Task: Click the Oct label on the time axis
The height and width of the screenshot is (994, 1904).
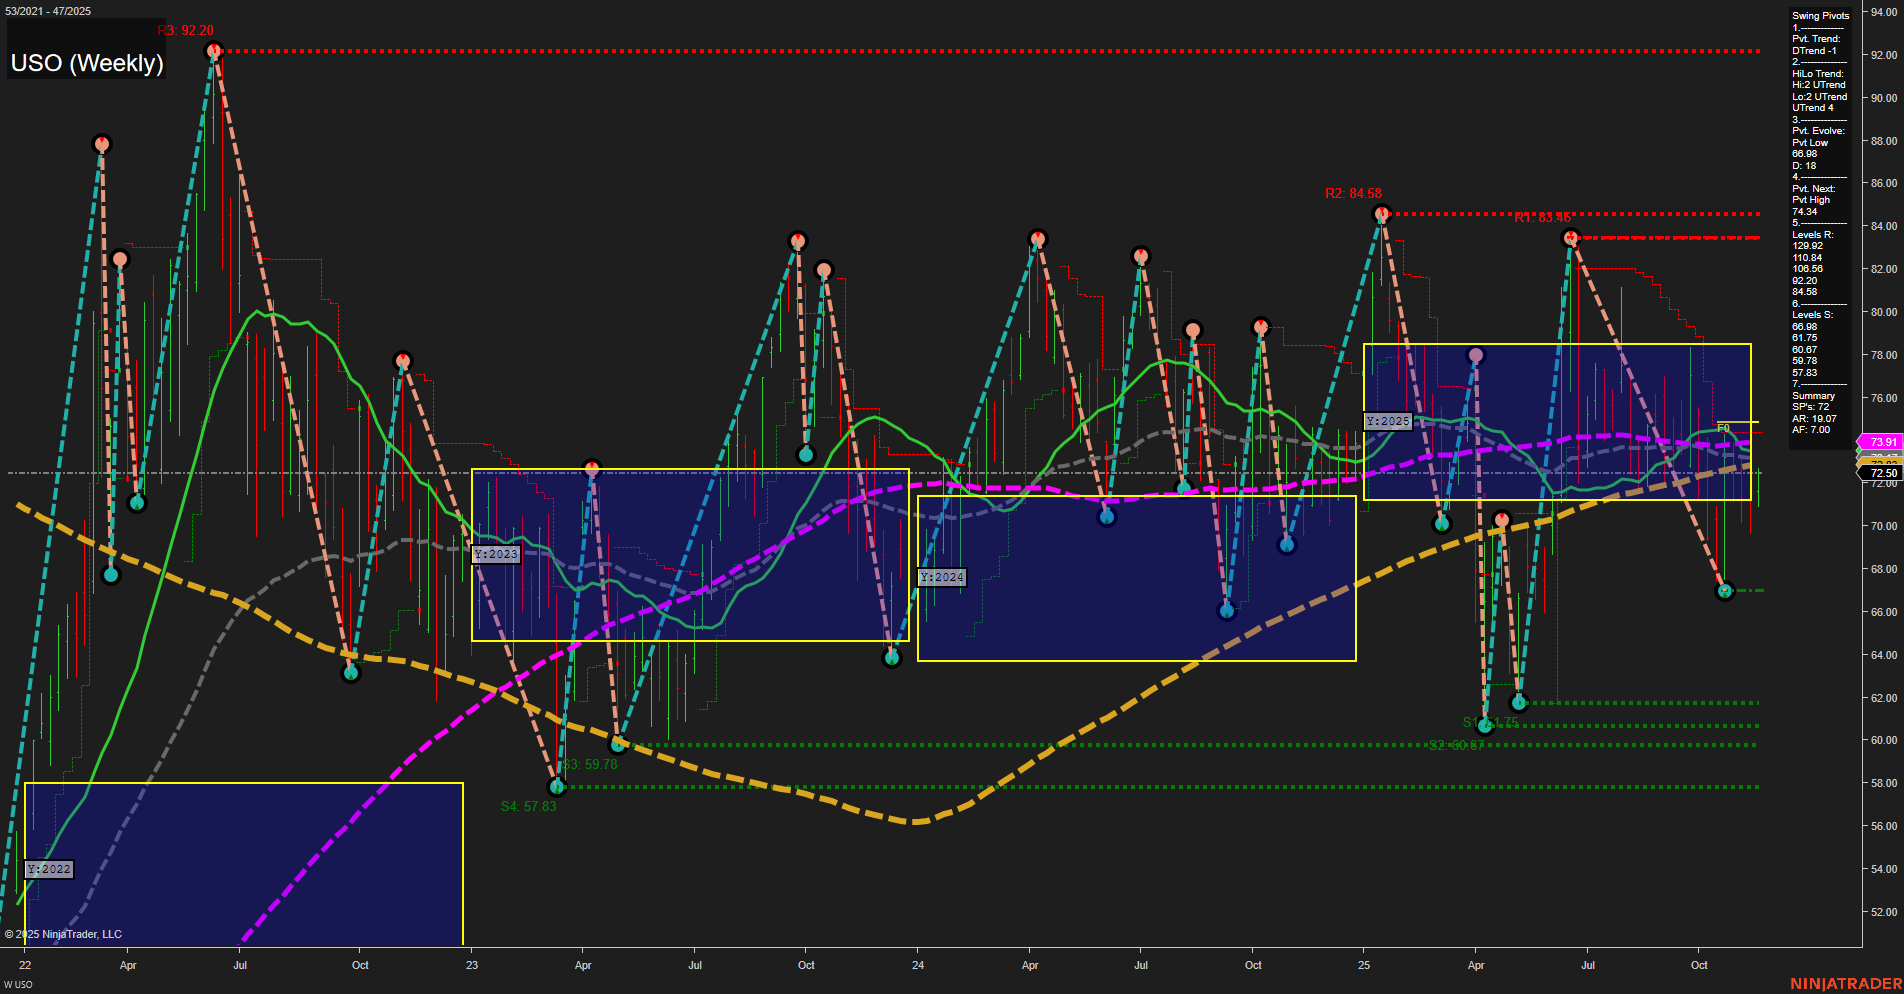Action: 359,965
